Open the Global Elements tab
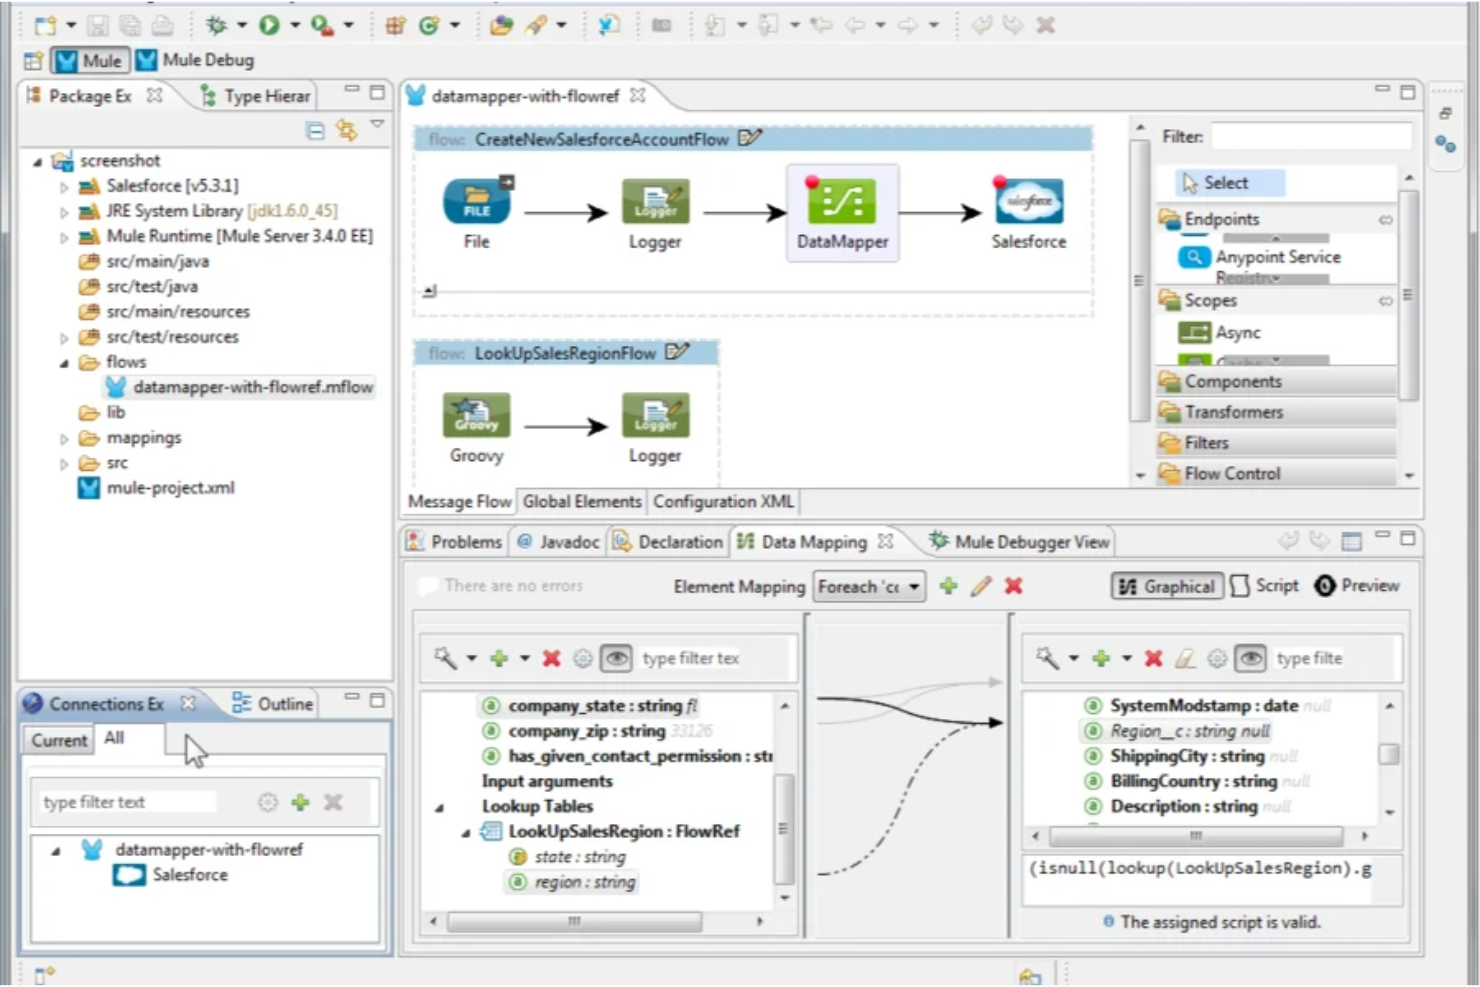Image resolution: width=1480 pixels, height=987 pixels. (582, 501)
